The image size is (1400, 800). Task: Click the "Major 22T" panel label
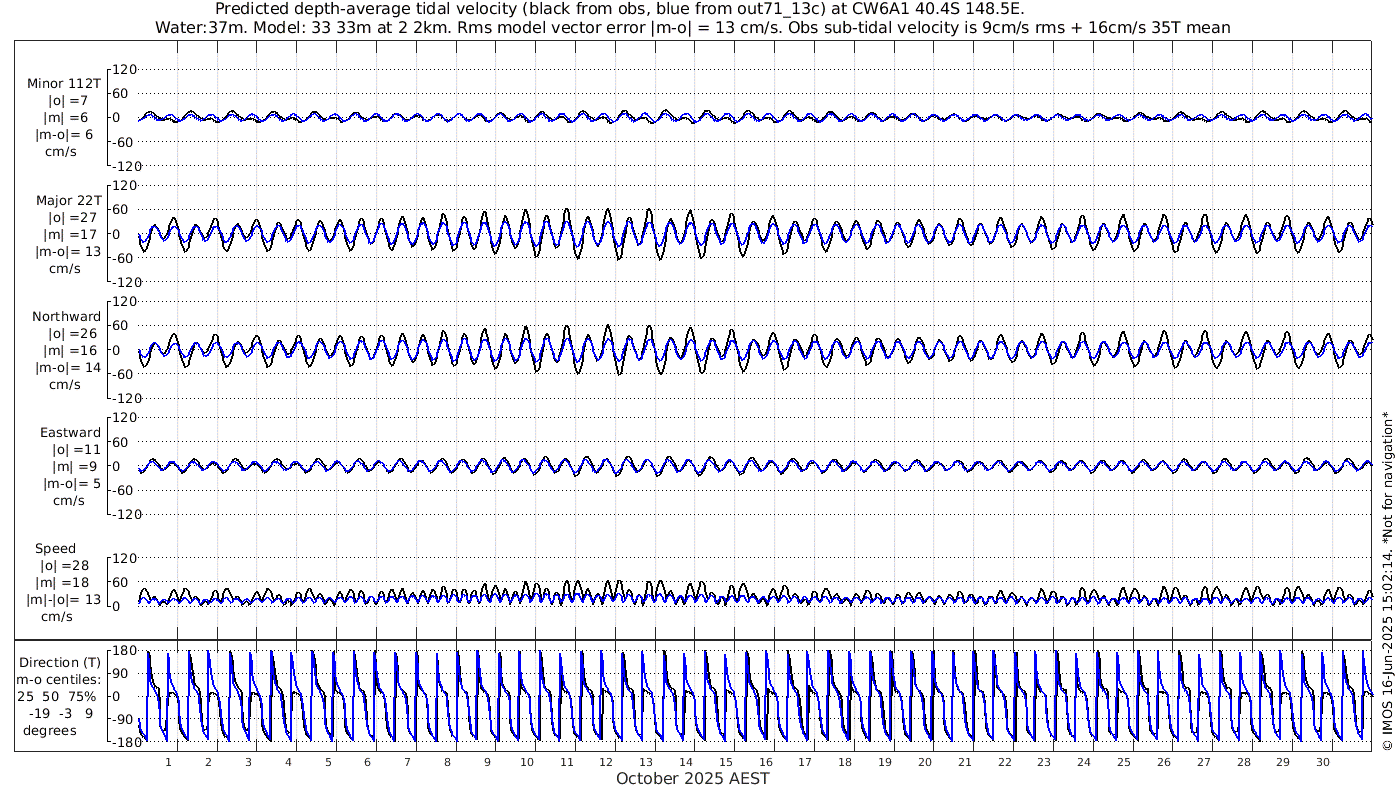[68, 200]
